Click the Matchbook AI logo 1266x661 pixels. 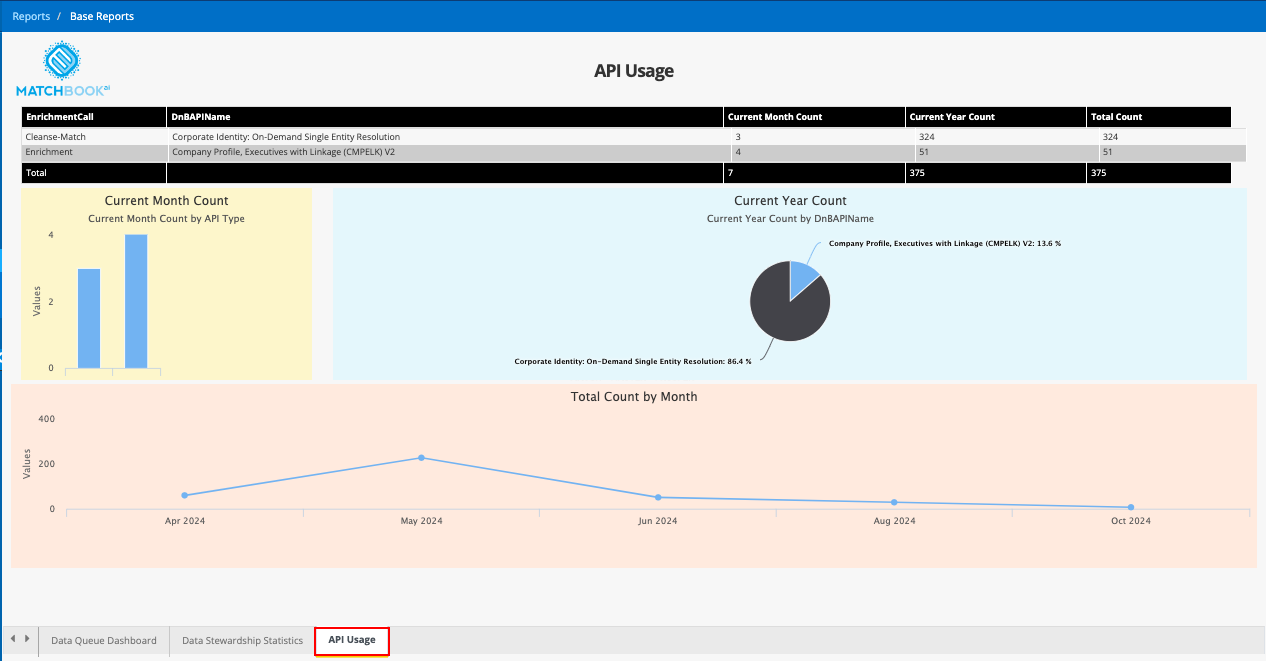click(63, 69)
